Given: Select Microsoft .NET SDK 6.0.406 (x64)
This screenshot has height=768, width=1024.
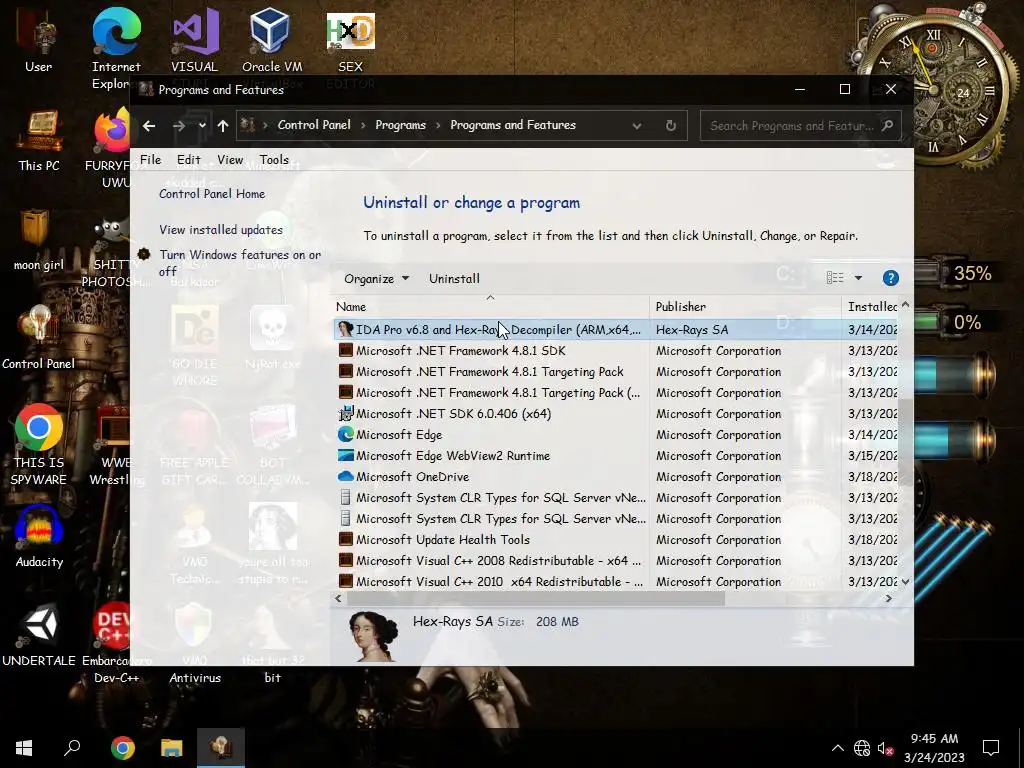Looking at the screenshot, I should coord(616,413).
